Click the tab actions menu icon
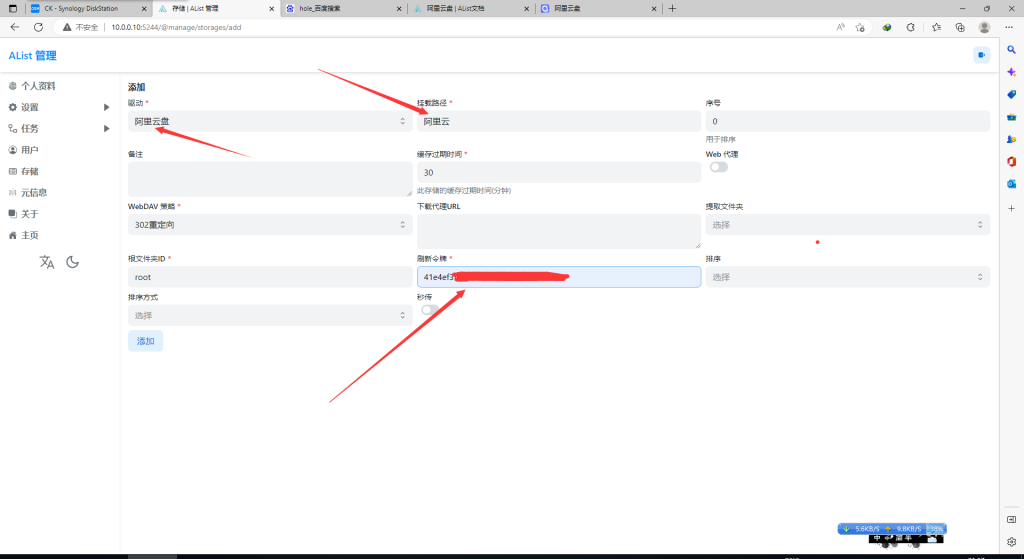The height and width of the screenshot is (559, 1024). (x=12, y=8)
